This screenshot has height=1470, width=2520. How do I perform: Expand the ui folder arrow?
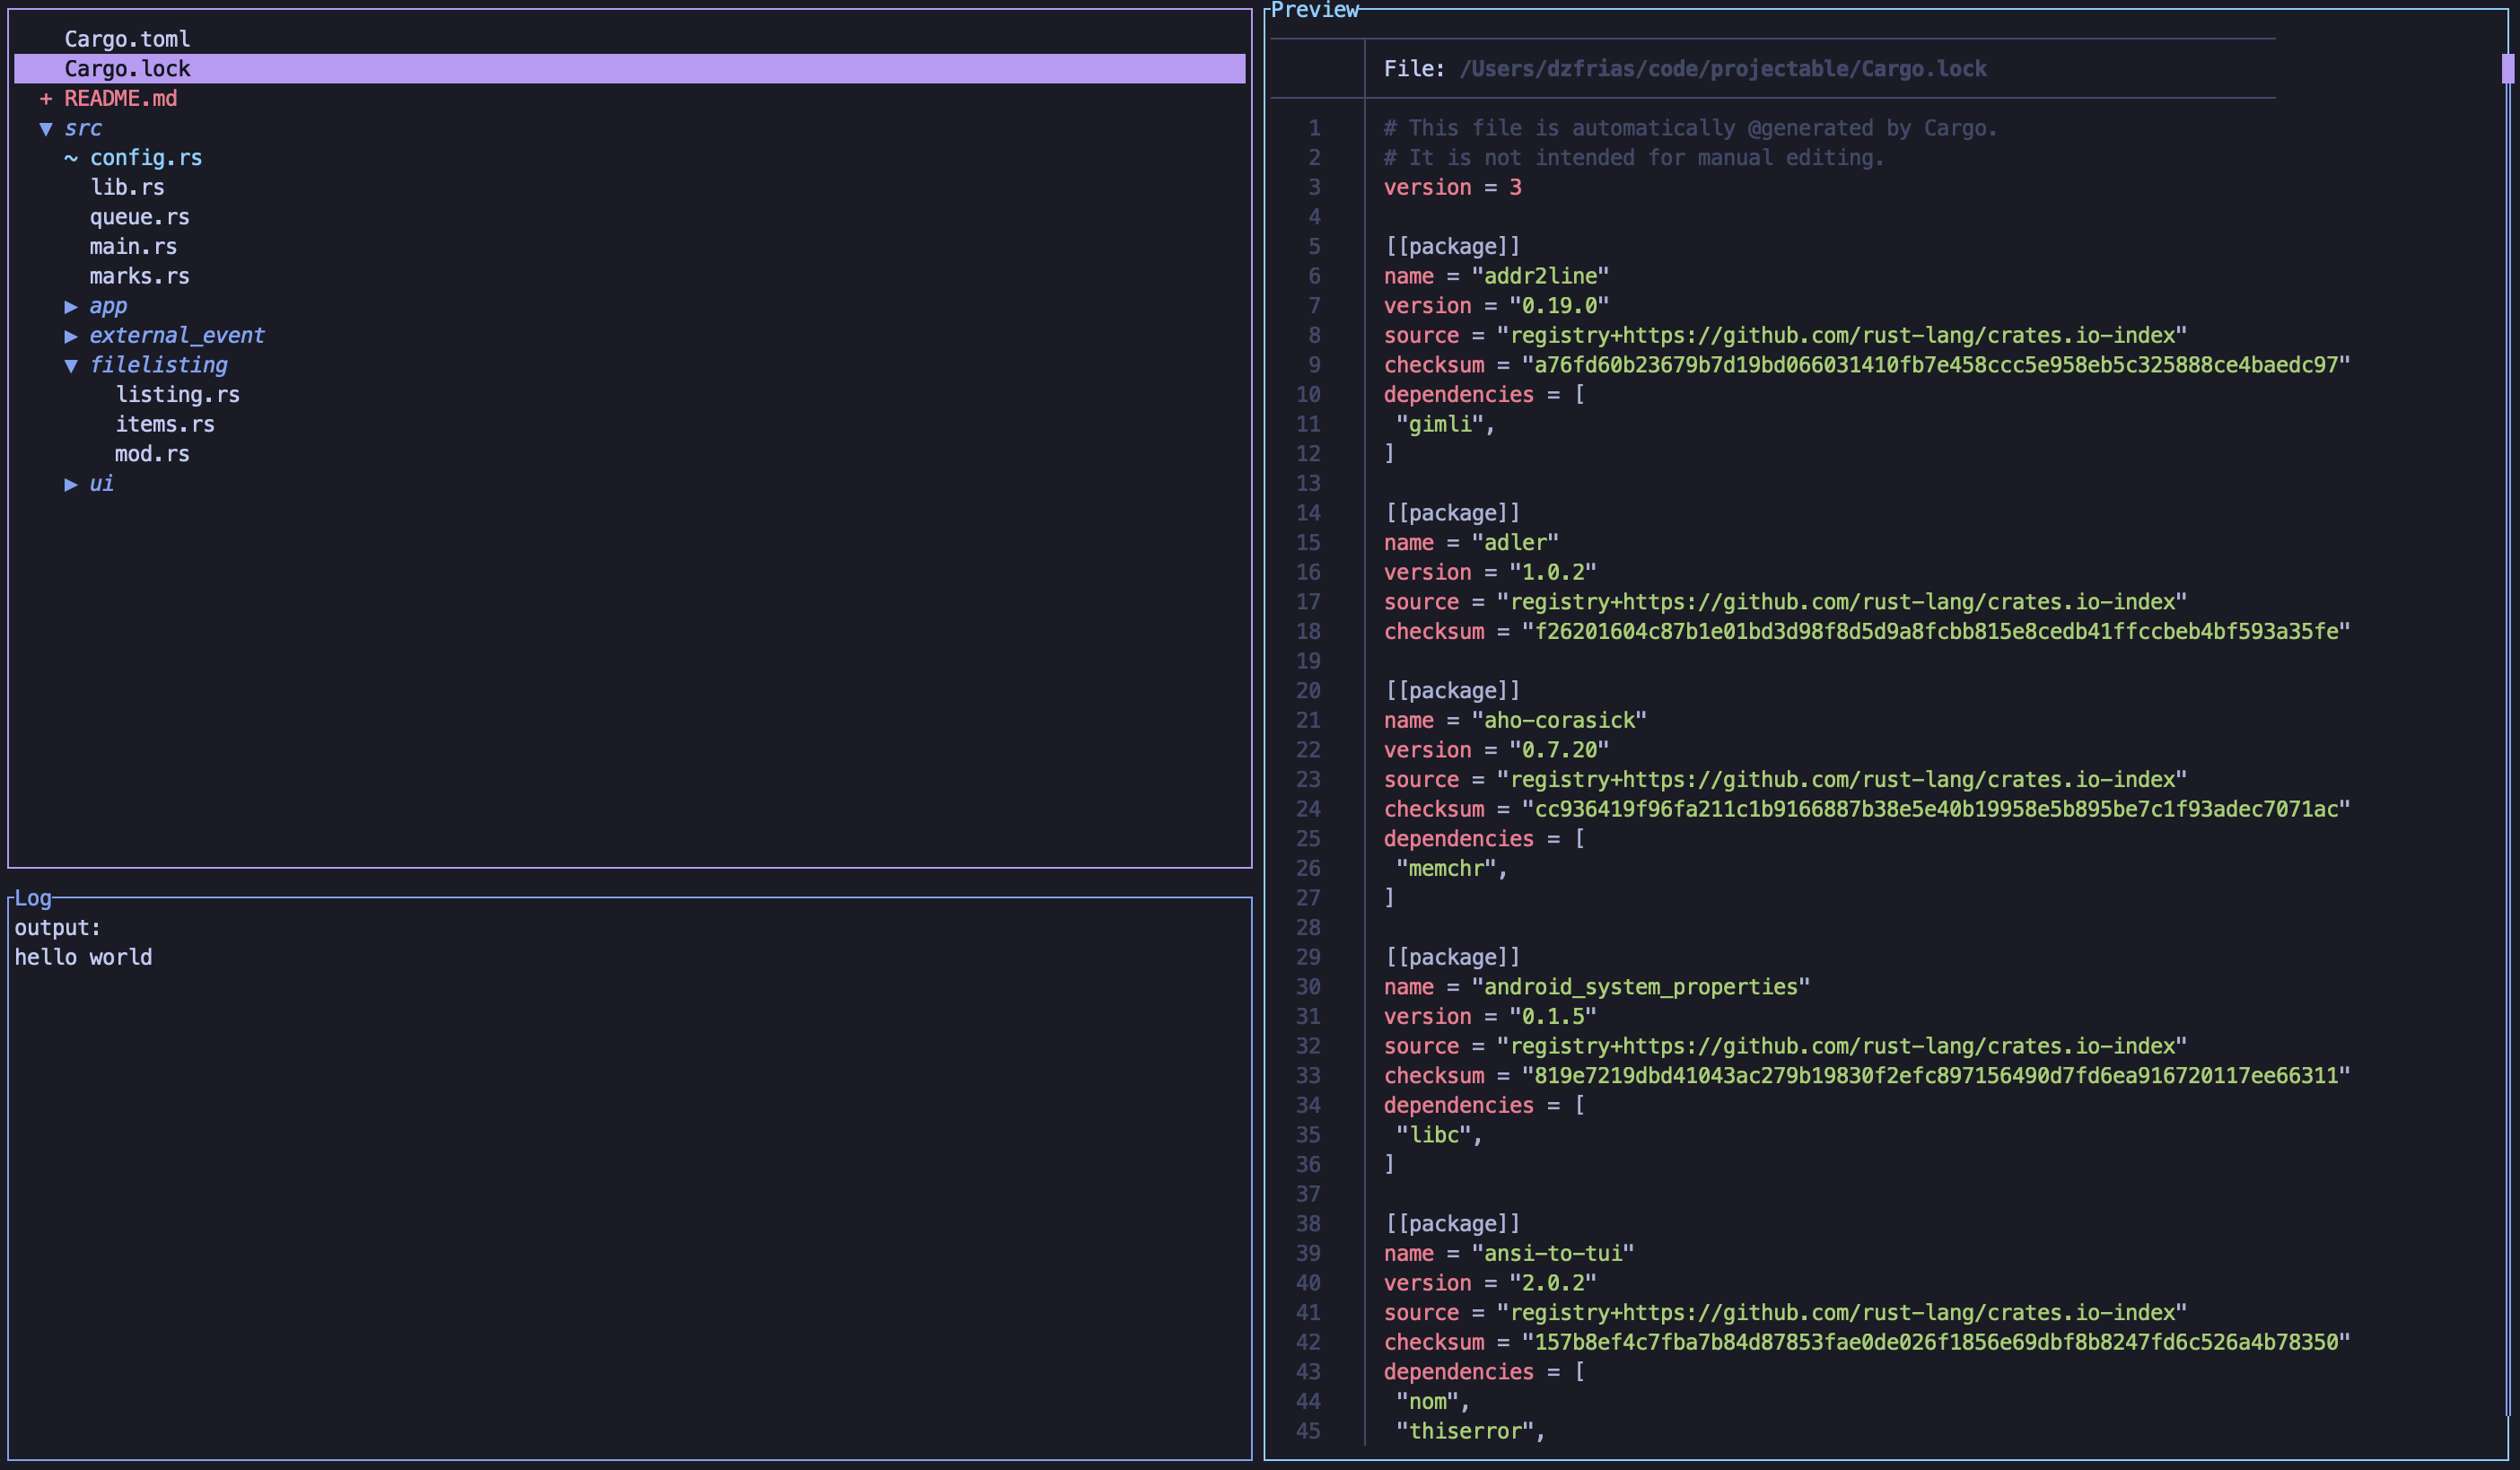click(71, 484)
